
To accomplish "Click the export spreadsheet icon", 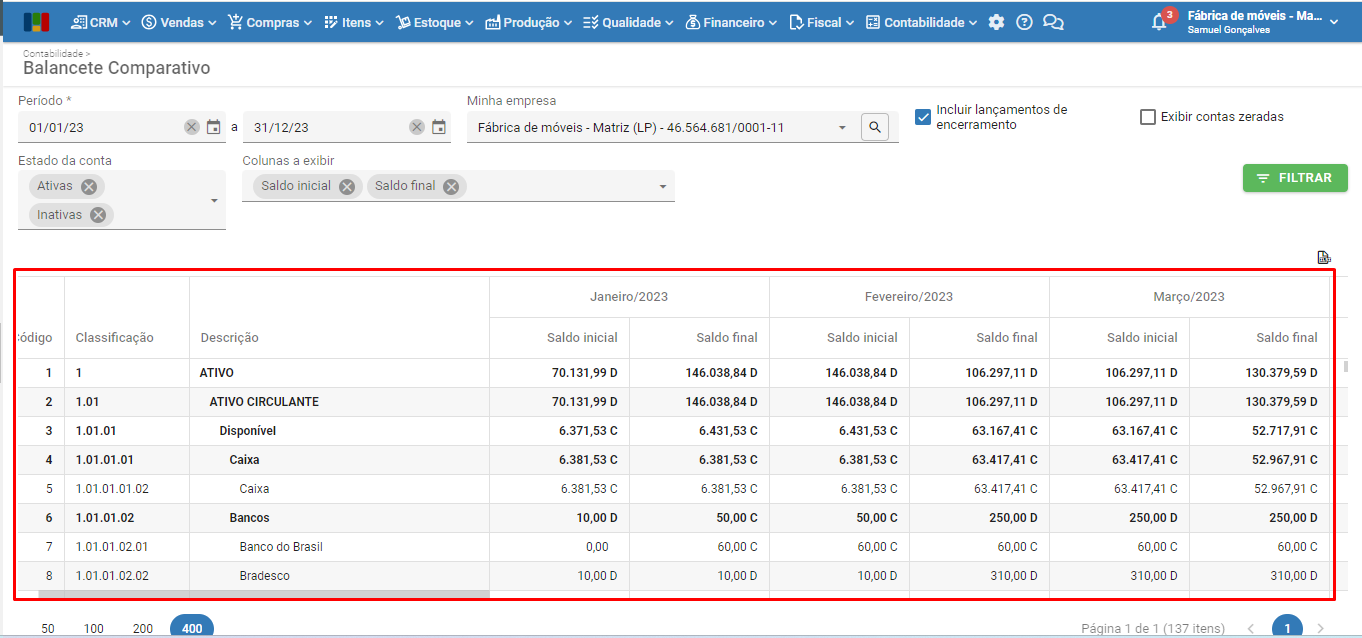I will [x=1324, y=257].
